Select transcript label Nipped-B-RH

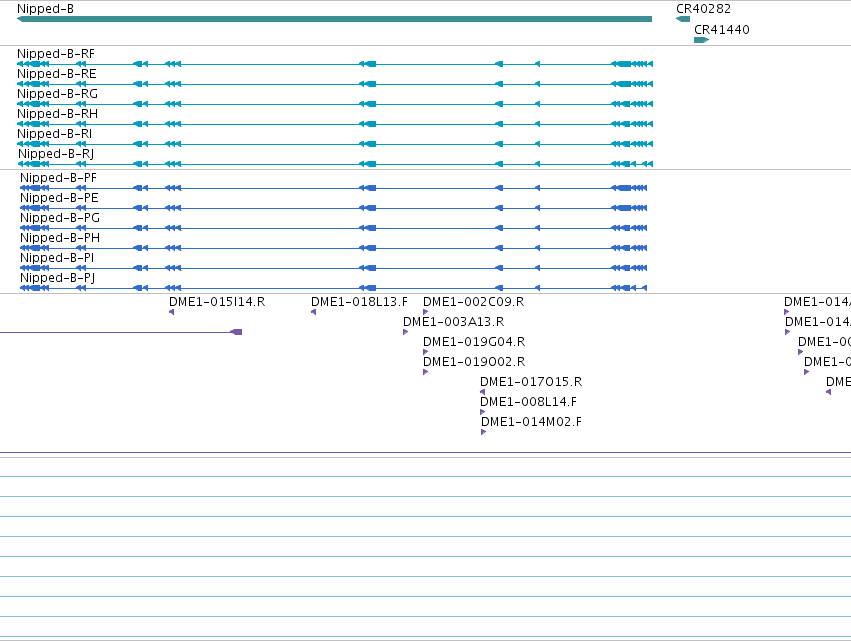point(58,114)
